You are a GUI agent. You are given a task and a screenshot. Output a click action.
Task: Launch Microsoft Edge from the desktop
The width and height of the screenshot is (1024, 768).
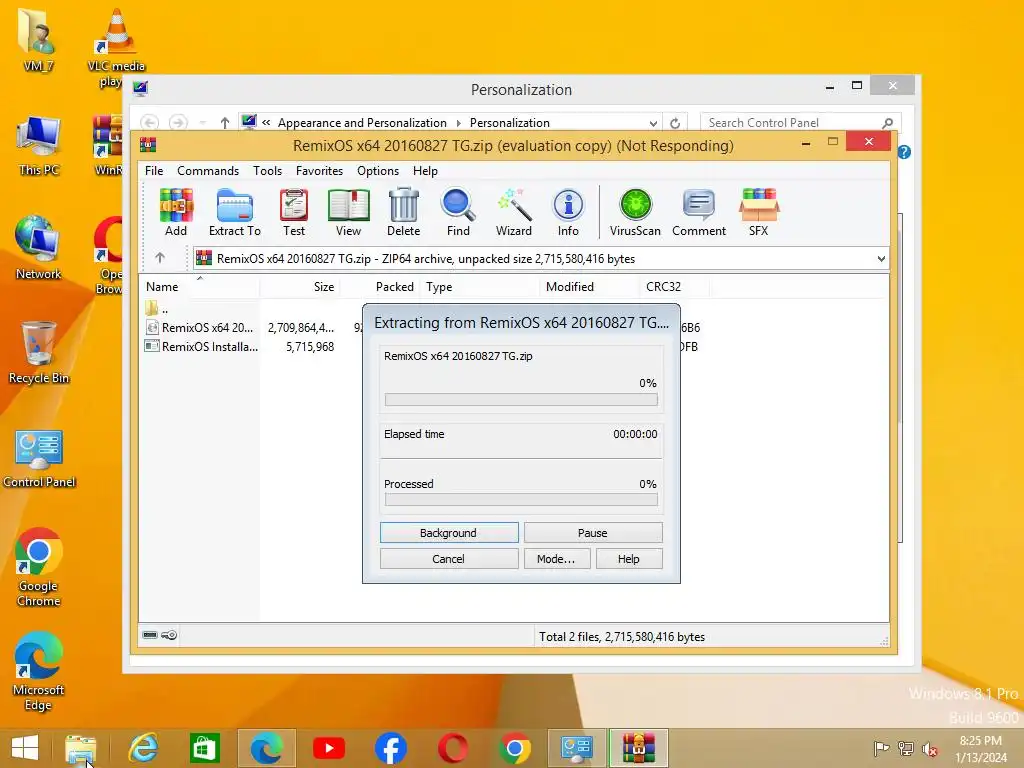[38, 671]
